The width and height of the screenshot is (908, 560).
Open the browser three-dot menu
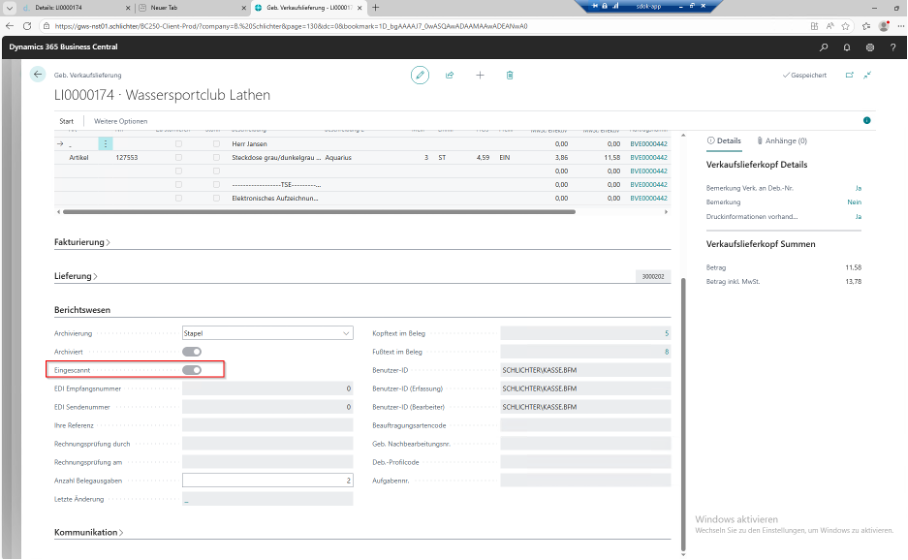coord(900,26)
